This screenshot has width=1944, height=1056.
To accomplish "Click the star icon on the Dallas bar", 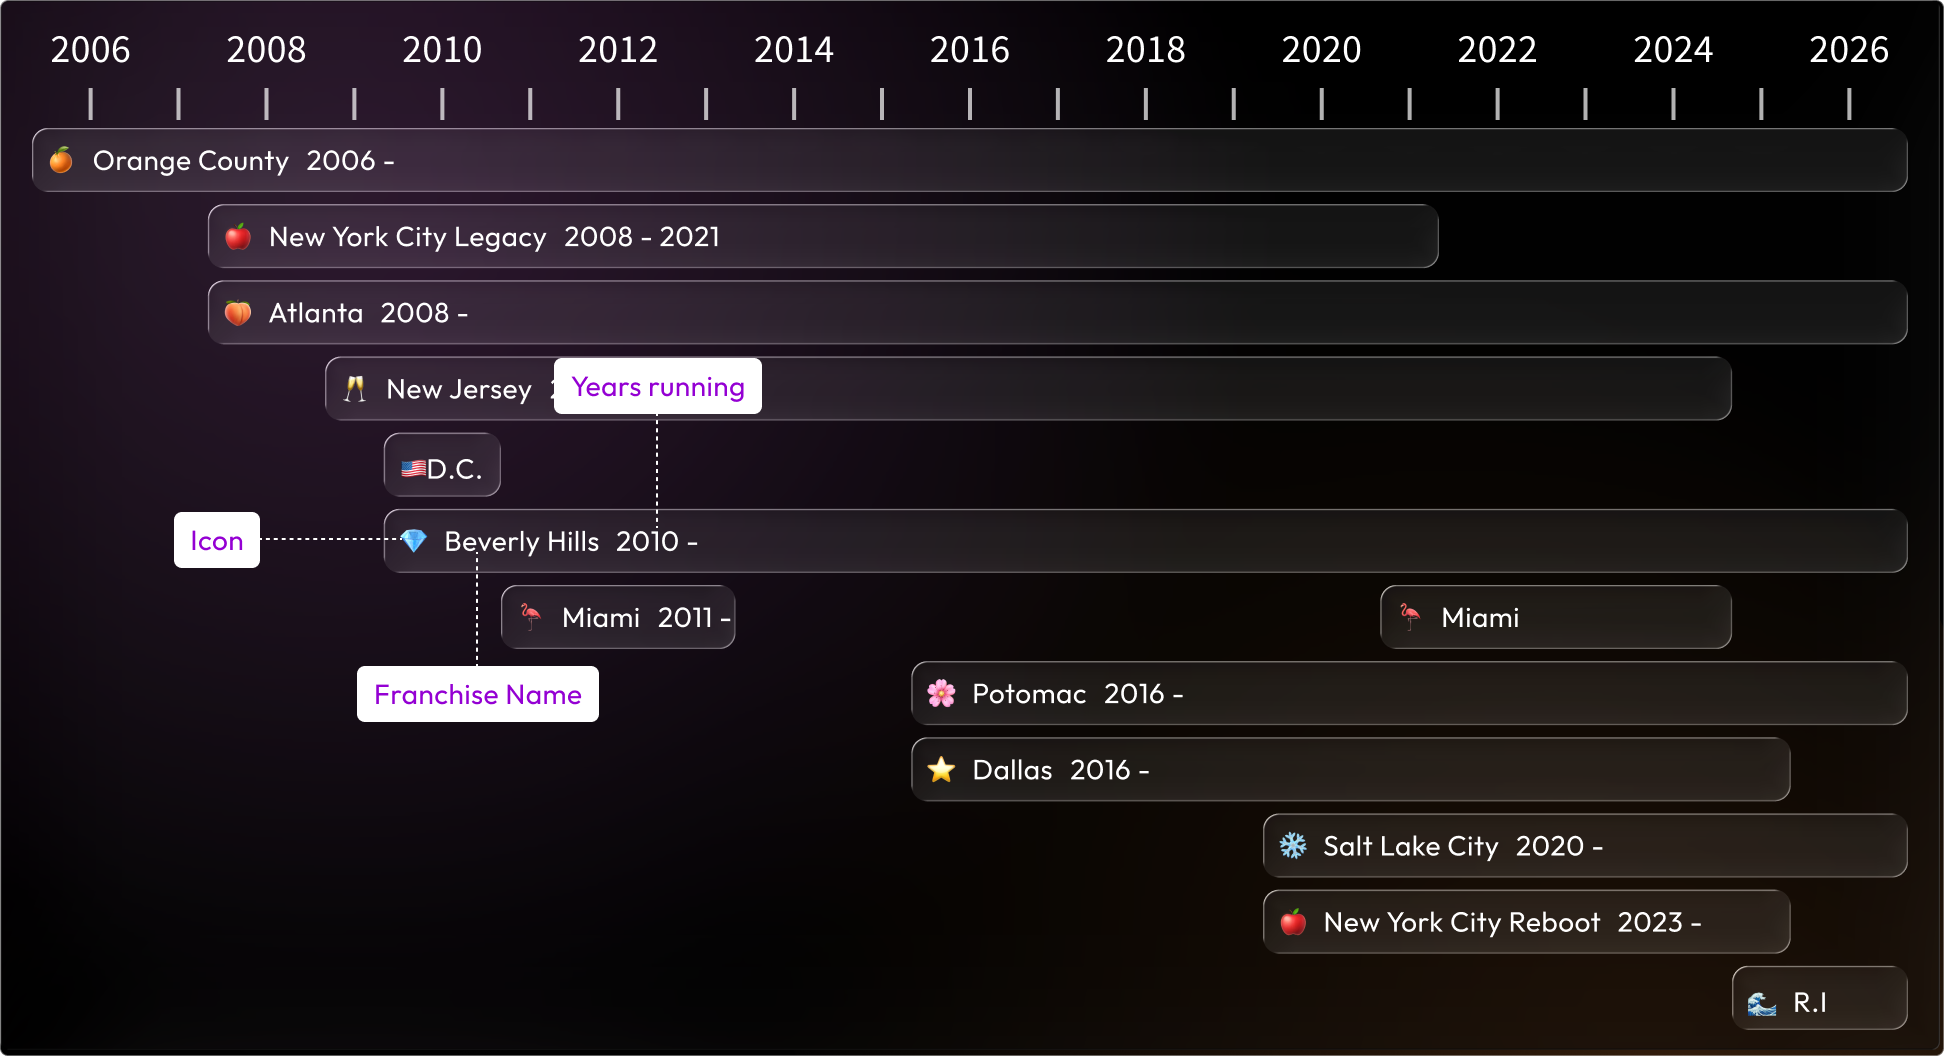I will pos(941,769).
